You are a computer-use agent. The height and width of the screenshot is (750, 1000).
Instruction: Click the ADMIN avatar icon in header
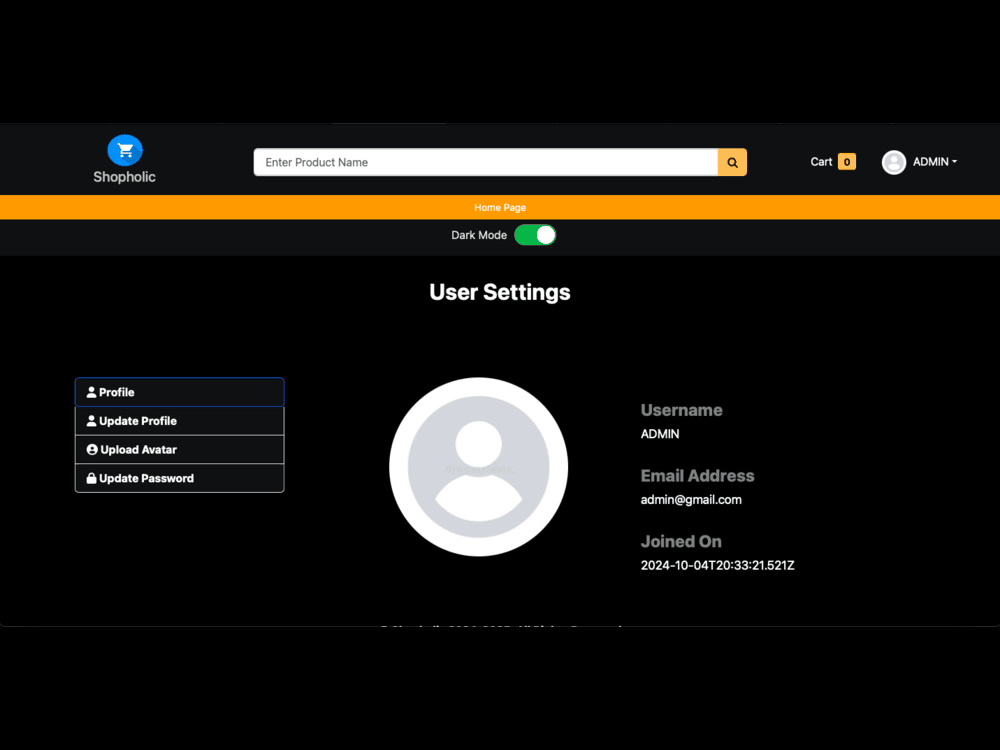coord(893,162)
